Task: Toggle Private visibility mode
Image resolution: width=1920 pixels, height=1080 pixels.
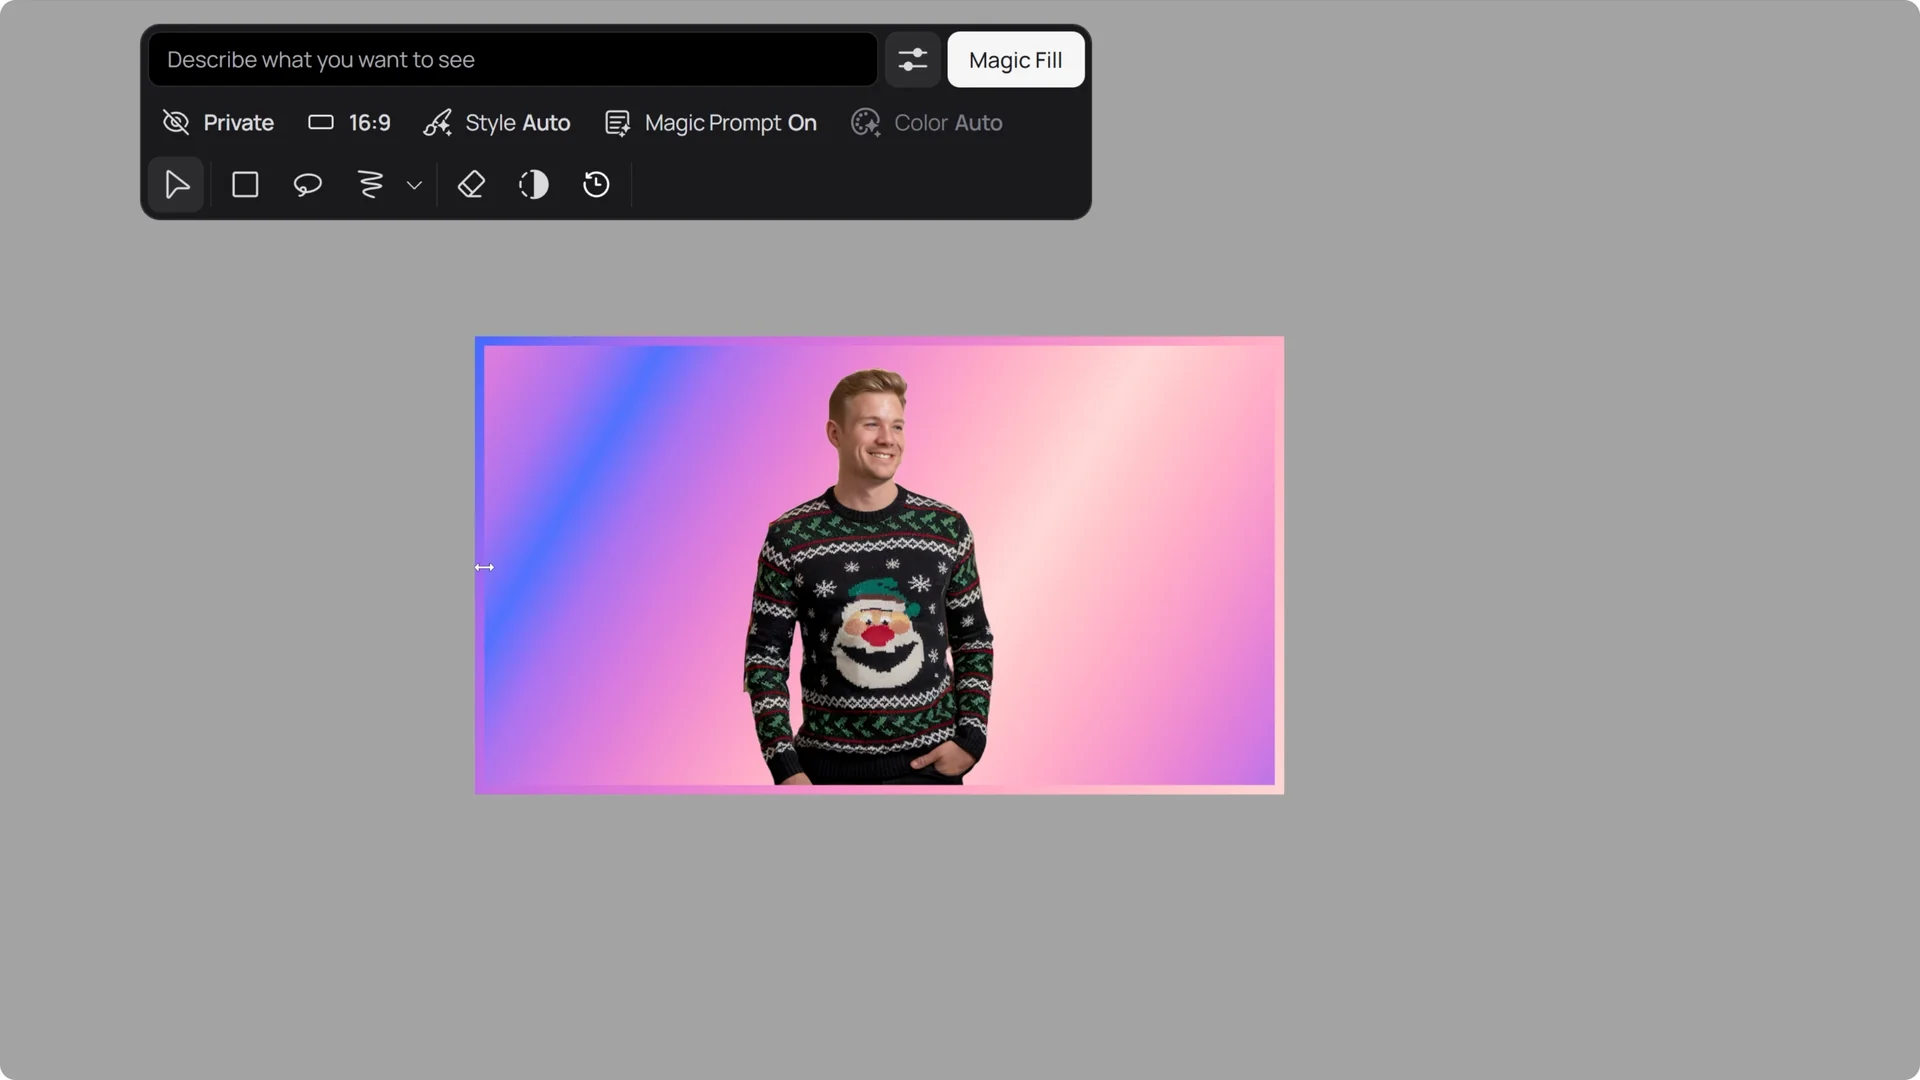Action: coord(238,122)
